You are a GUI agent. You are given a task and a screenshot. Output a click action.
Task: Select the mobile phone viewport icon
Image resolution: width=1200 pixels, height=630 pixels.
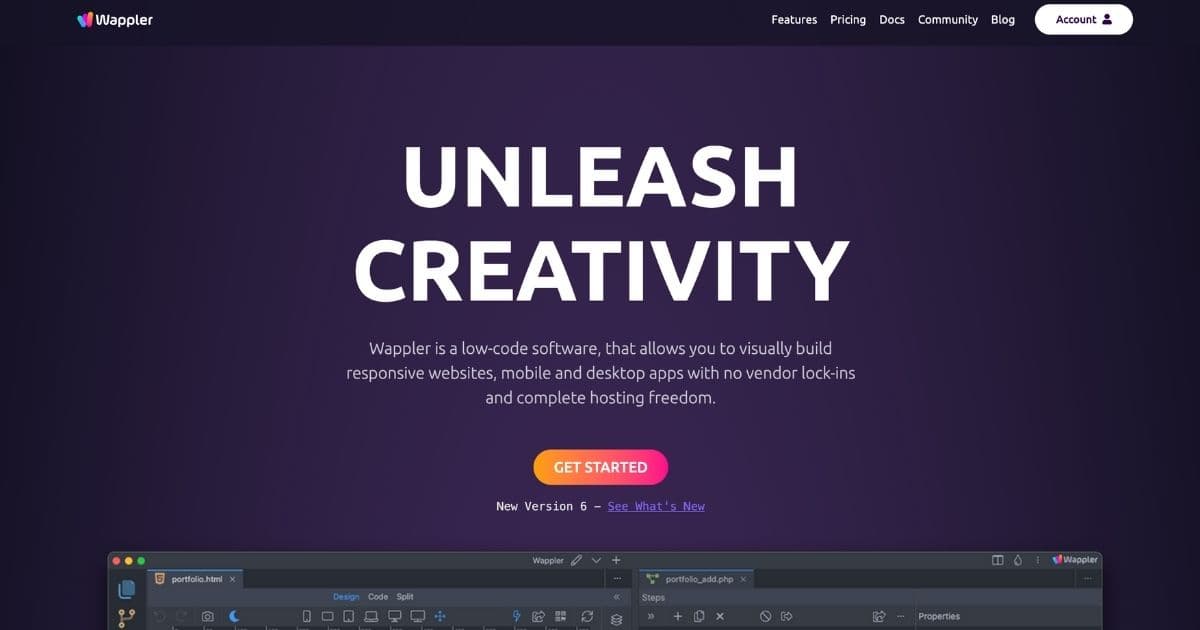[307, 617]
